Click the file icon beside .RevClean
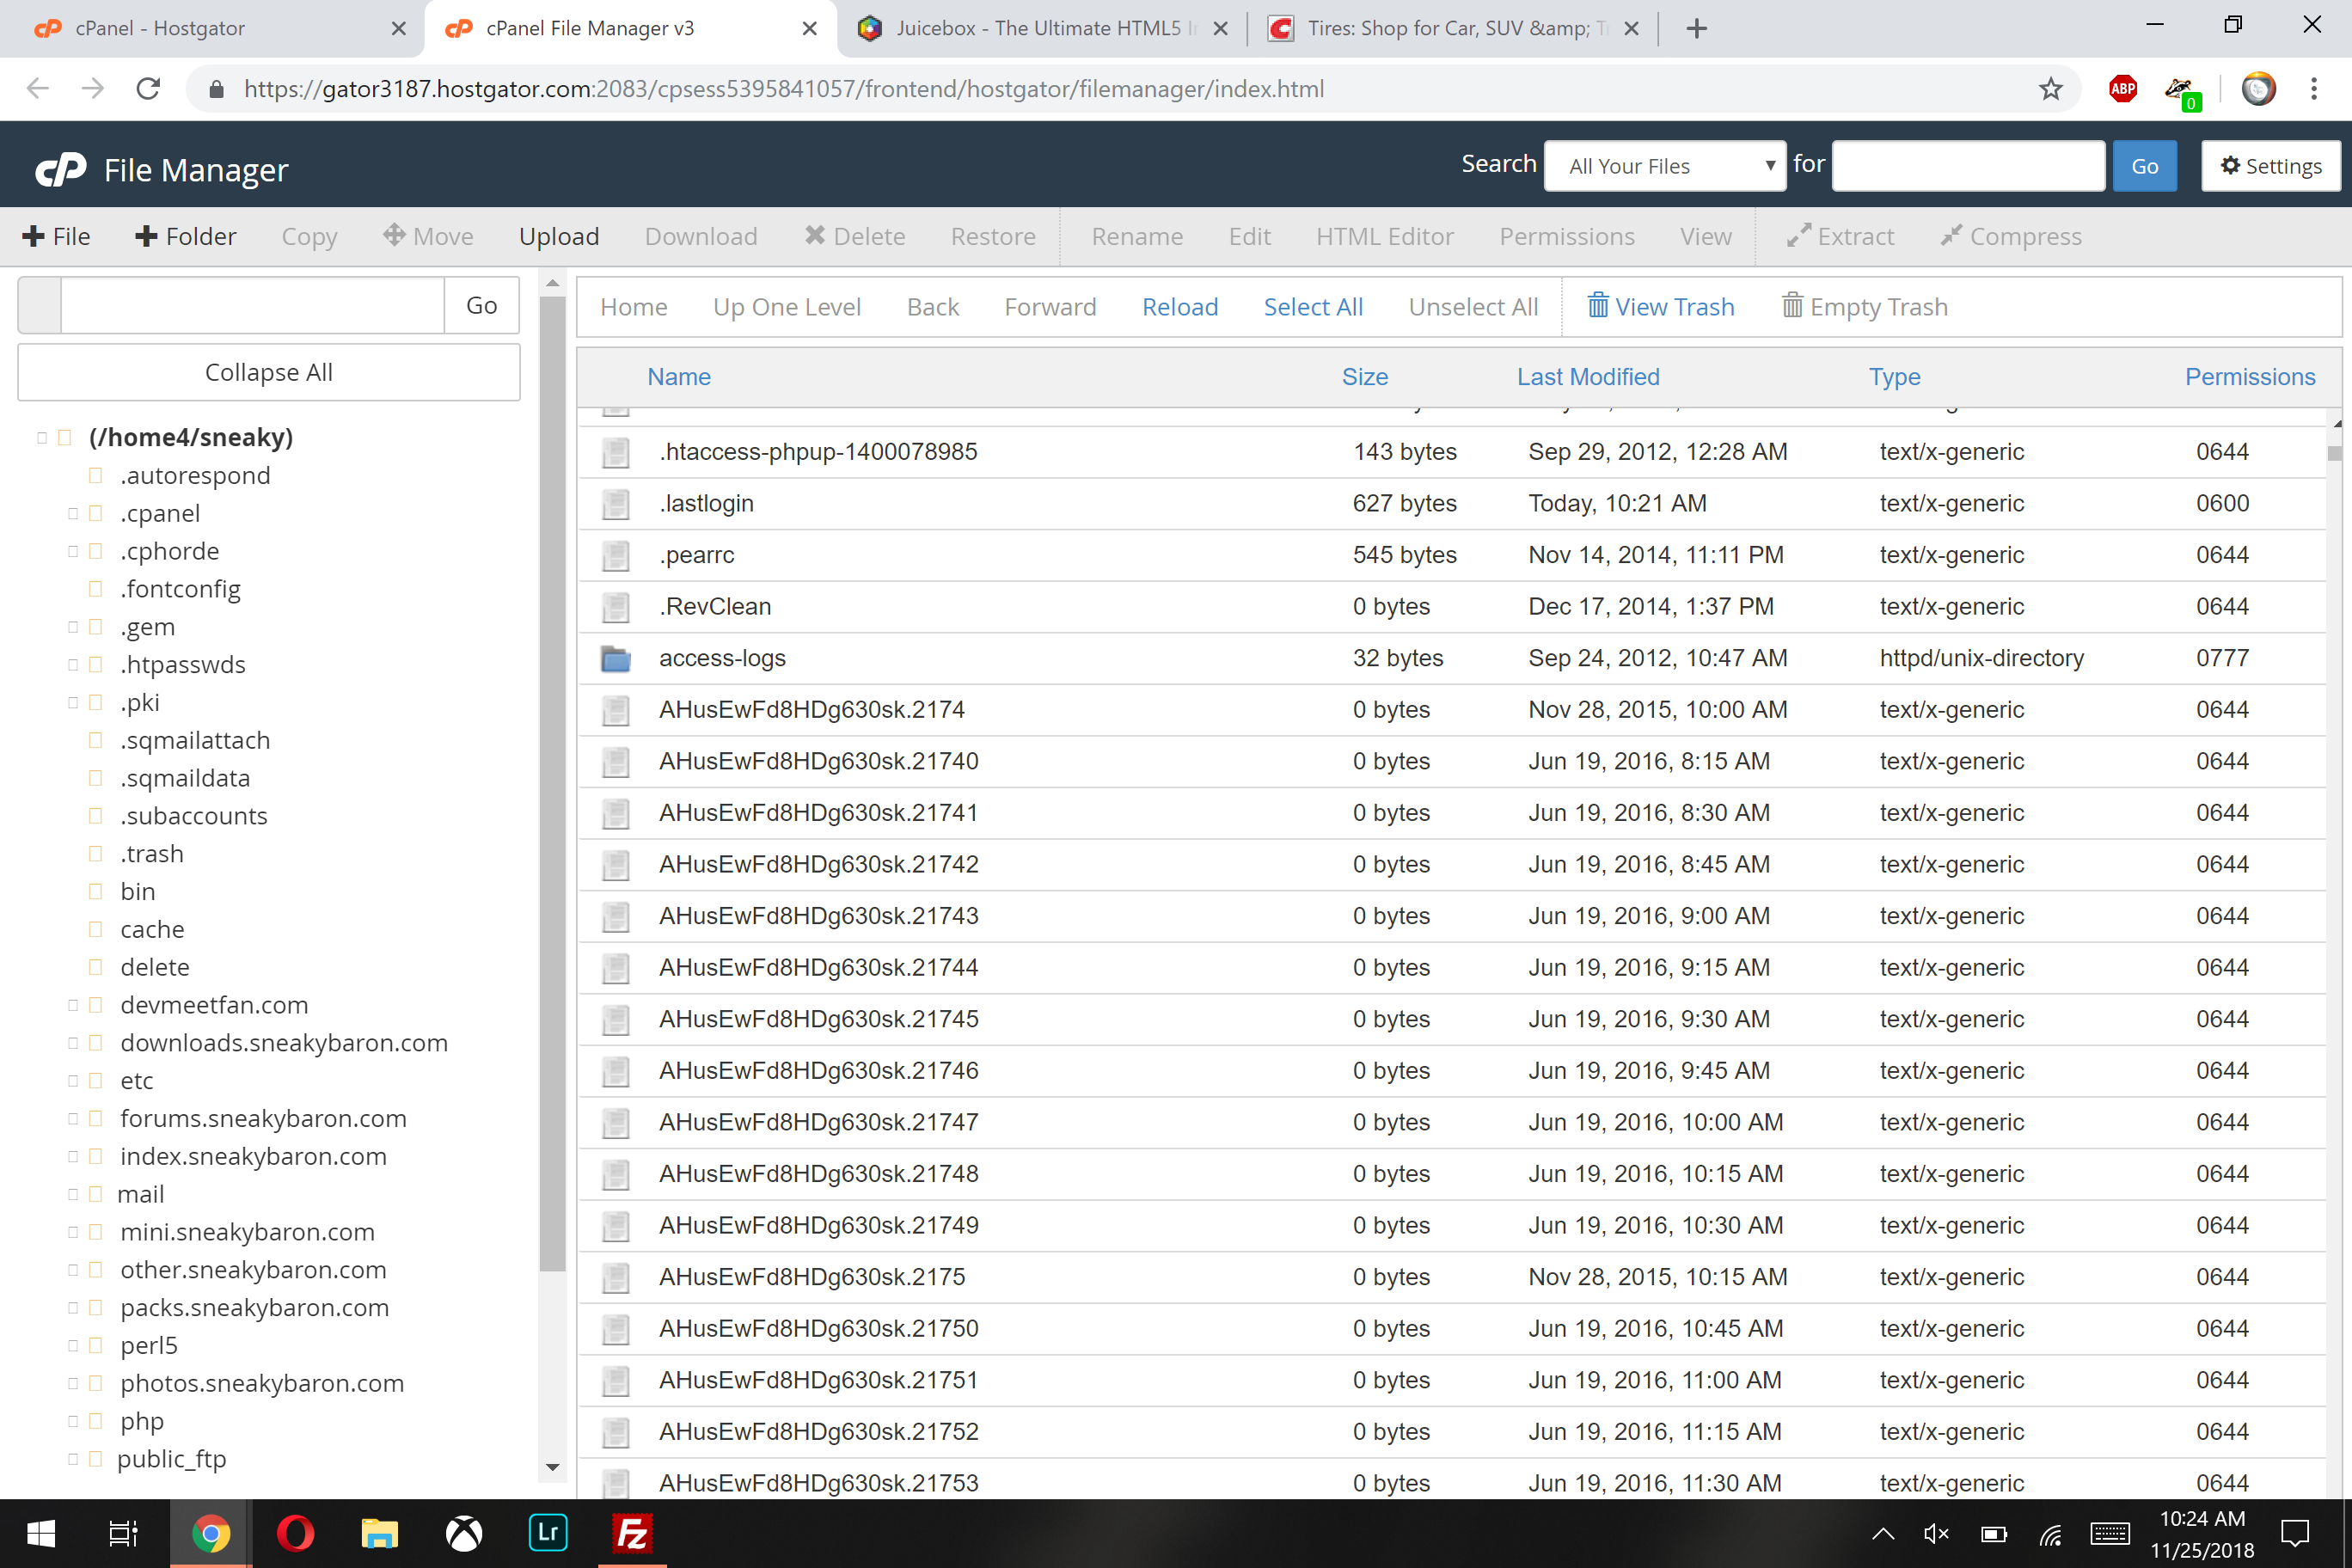This screenshot has width=2352, height=1568. (616, 607)
